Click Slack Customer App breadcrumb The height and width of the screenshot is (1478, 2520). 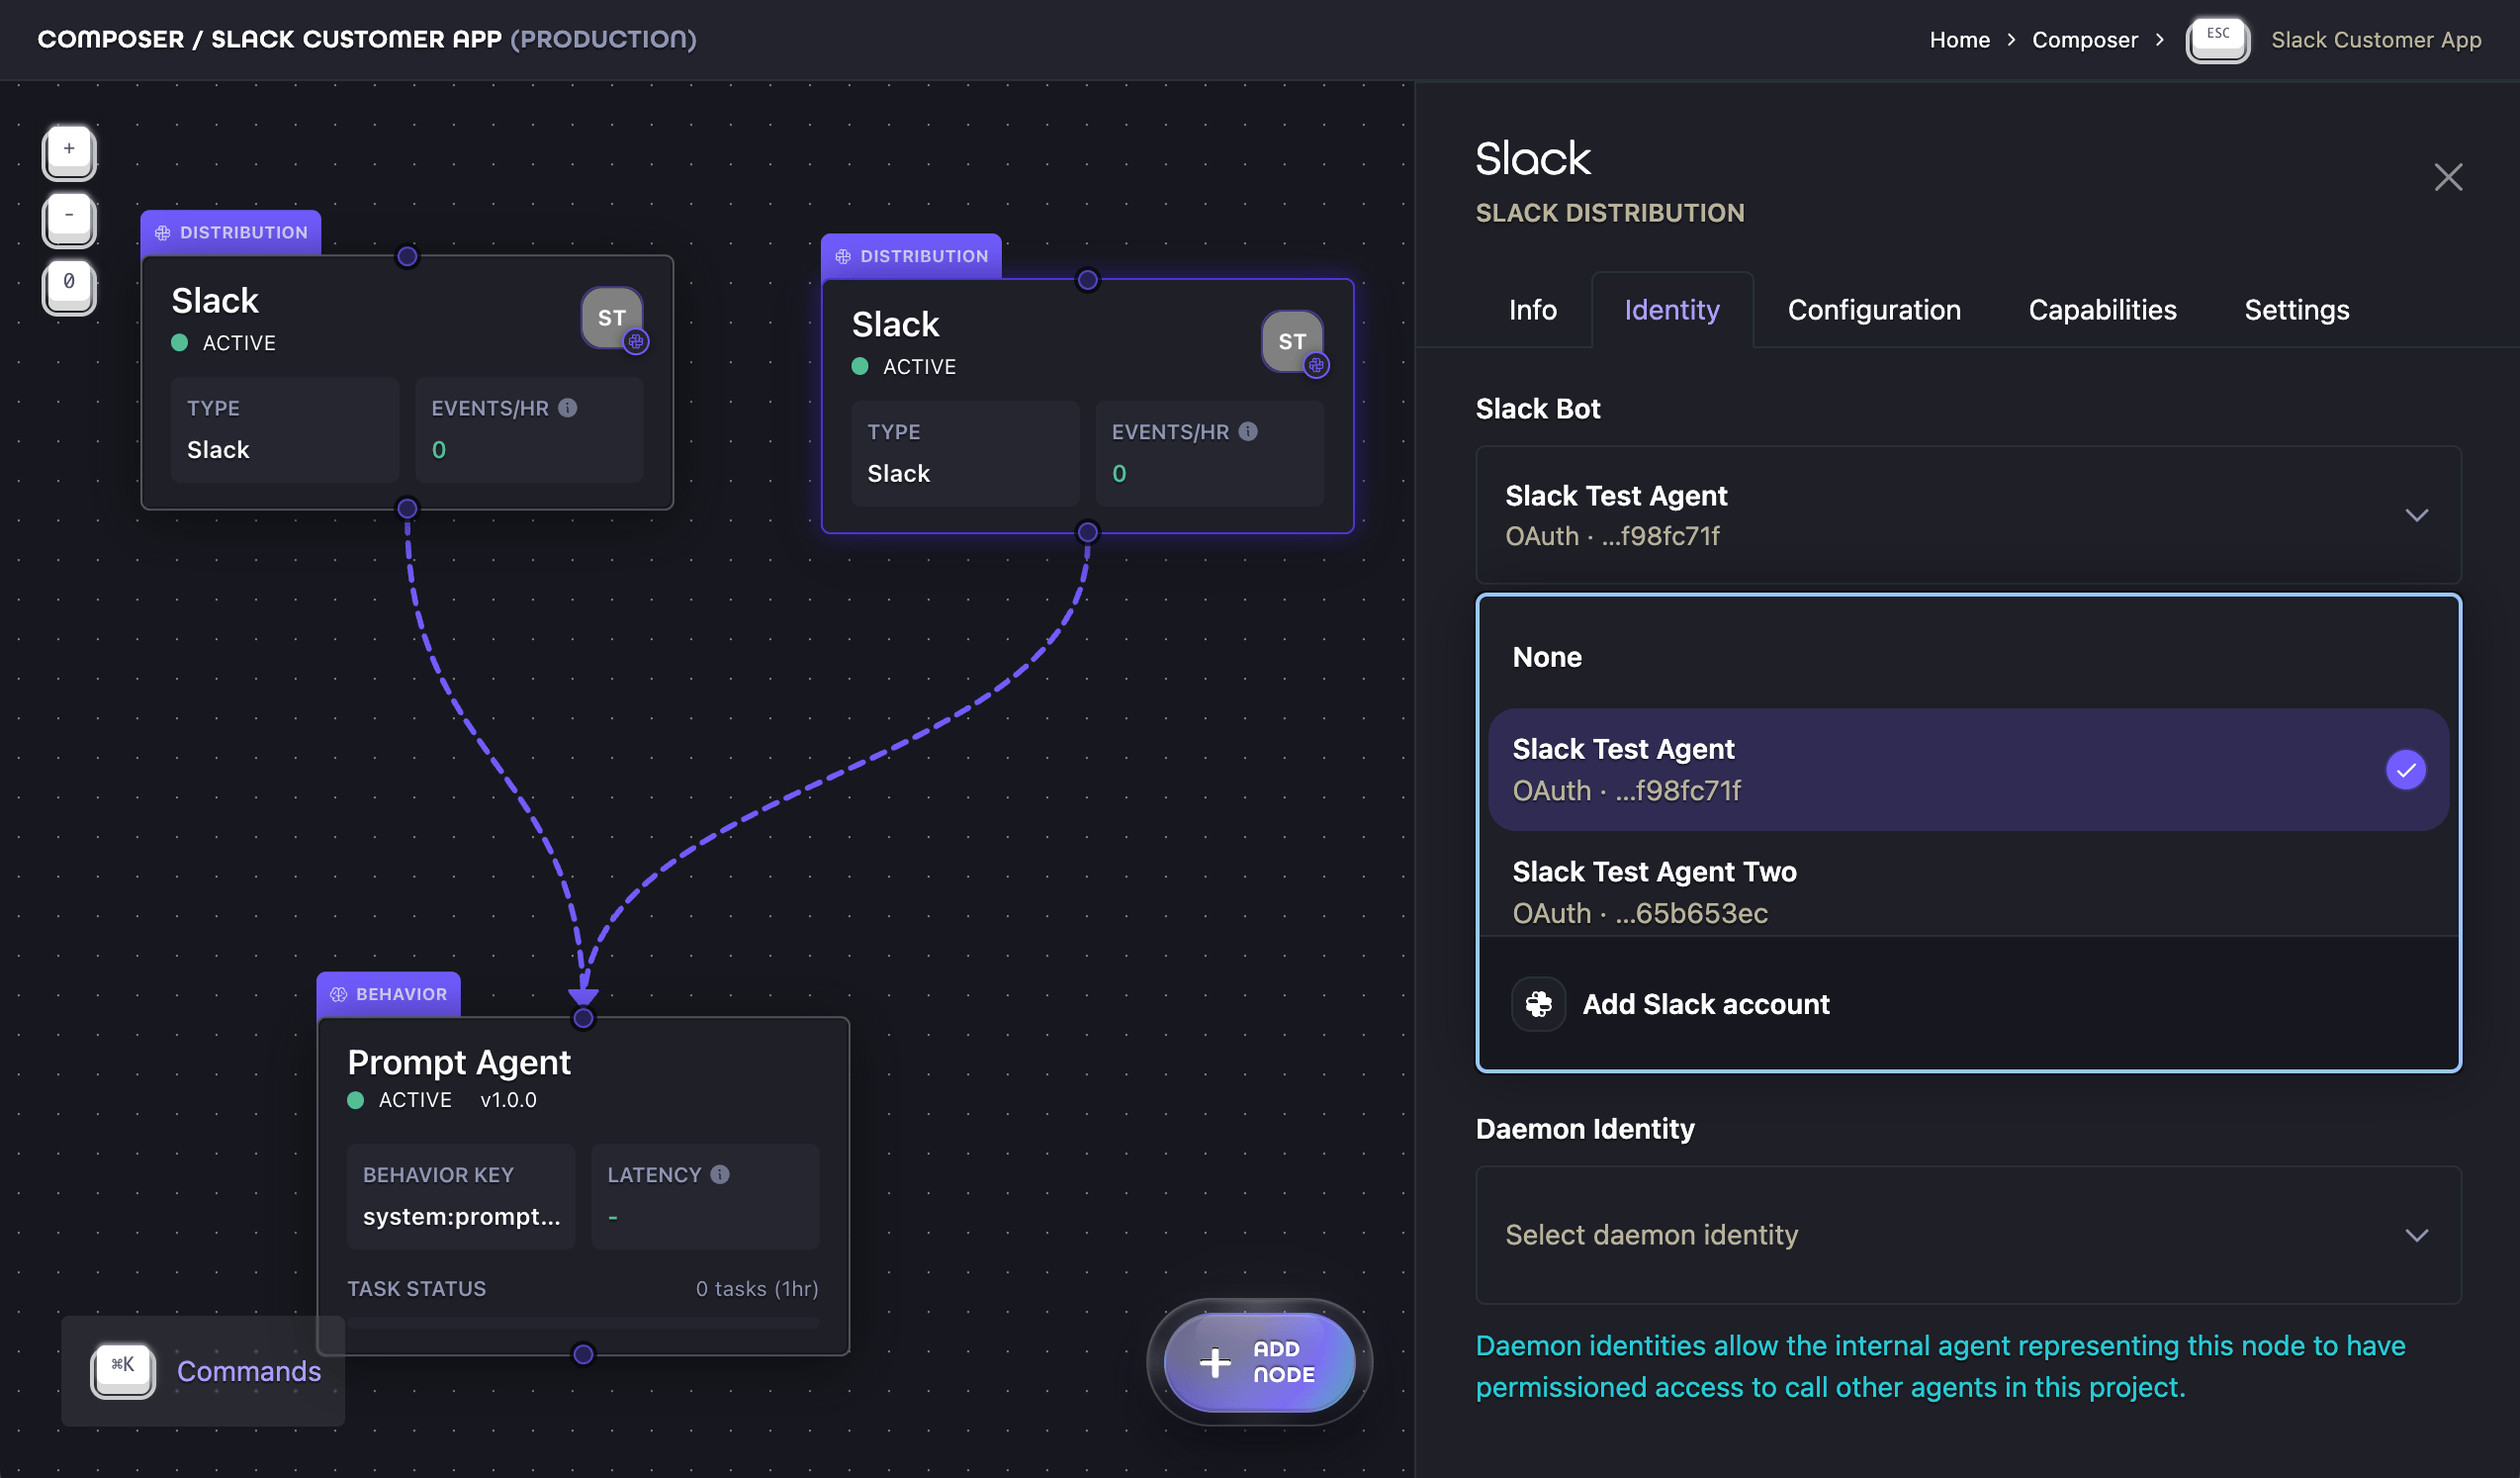[2375, 40]
